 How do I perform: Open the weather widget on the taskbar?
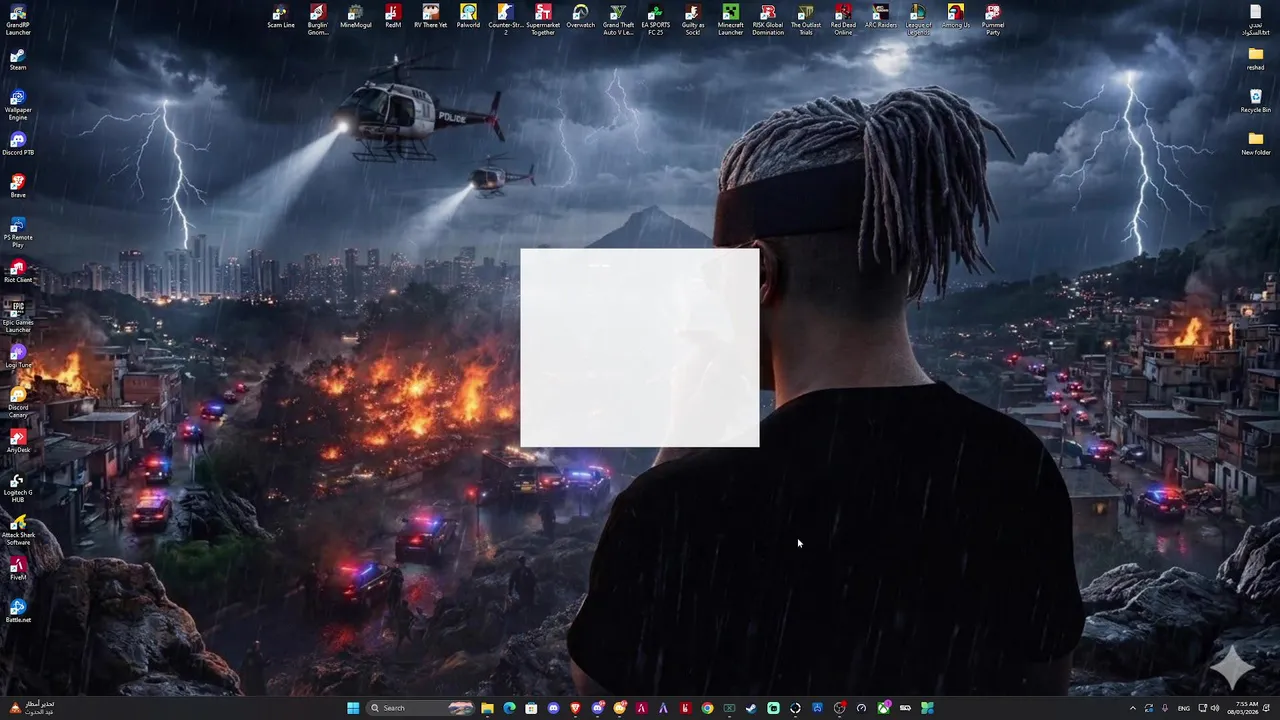pyautogui.click(x=32, y=708)
